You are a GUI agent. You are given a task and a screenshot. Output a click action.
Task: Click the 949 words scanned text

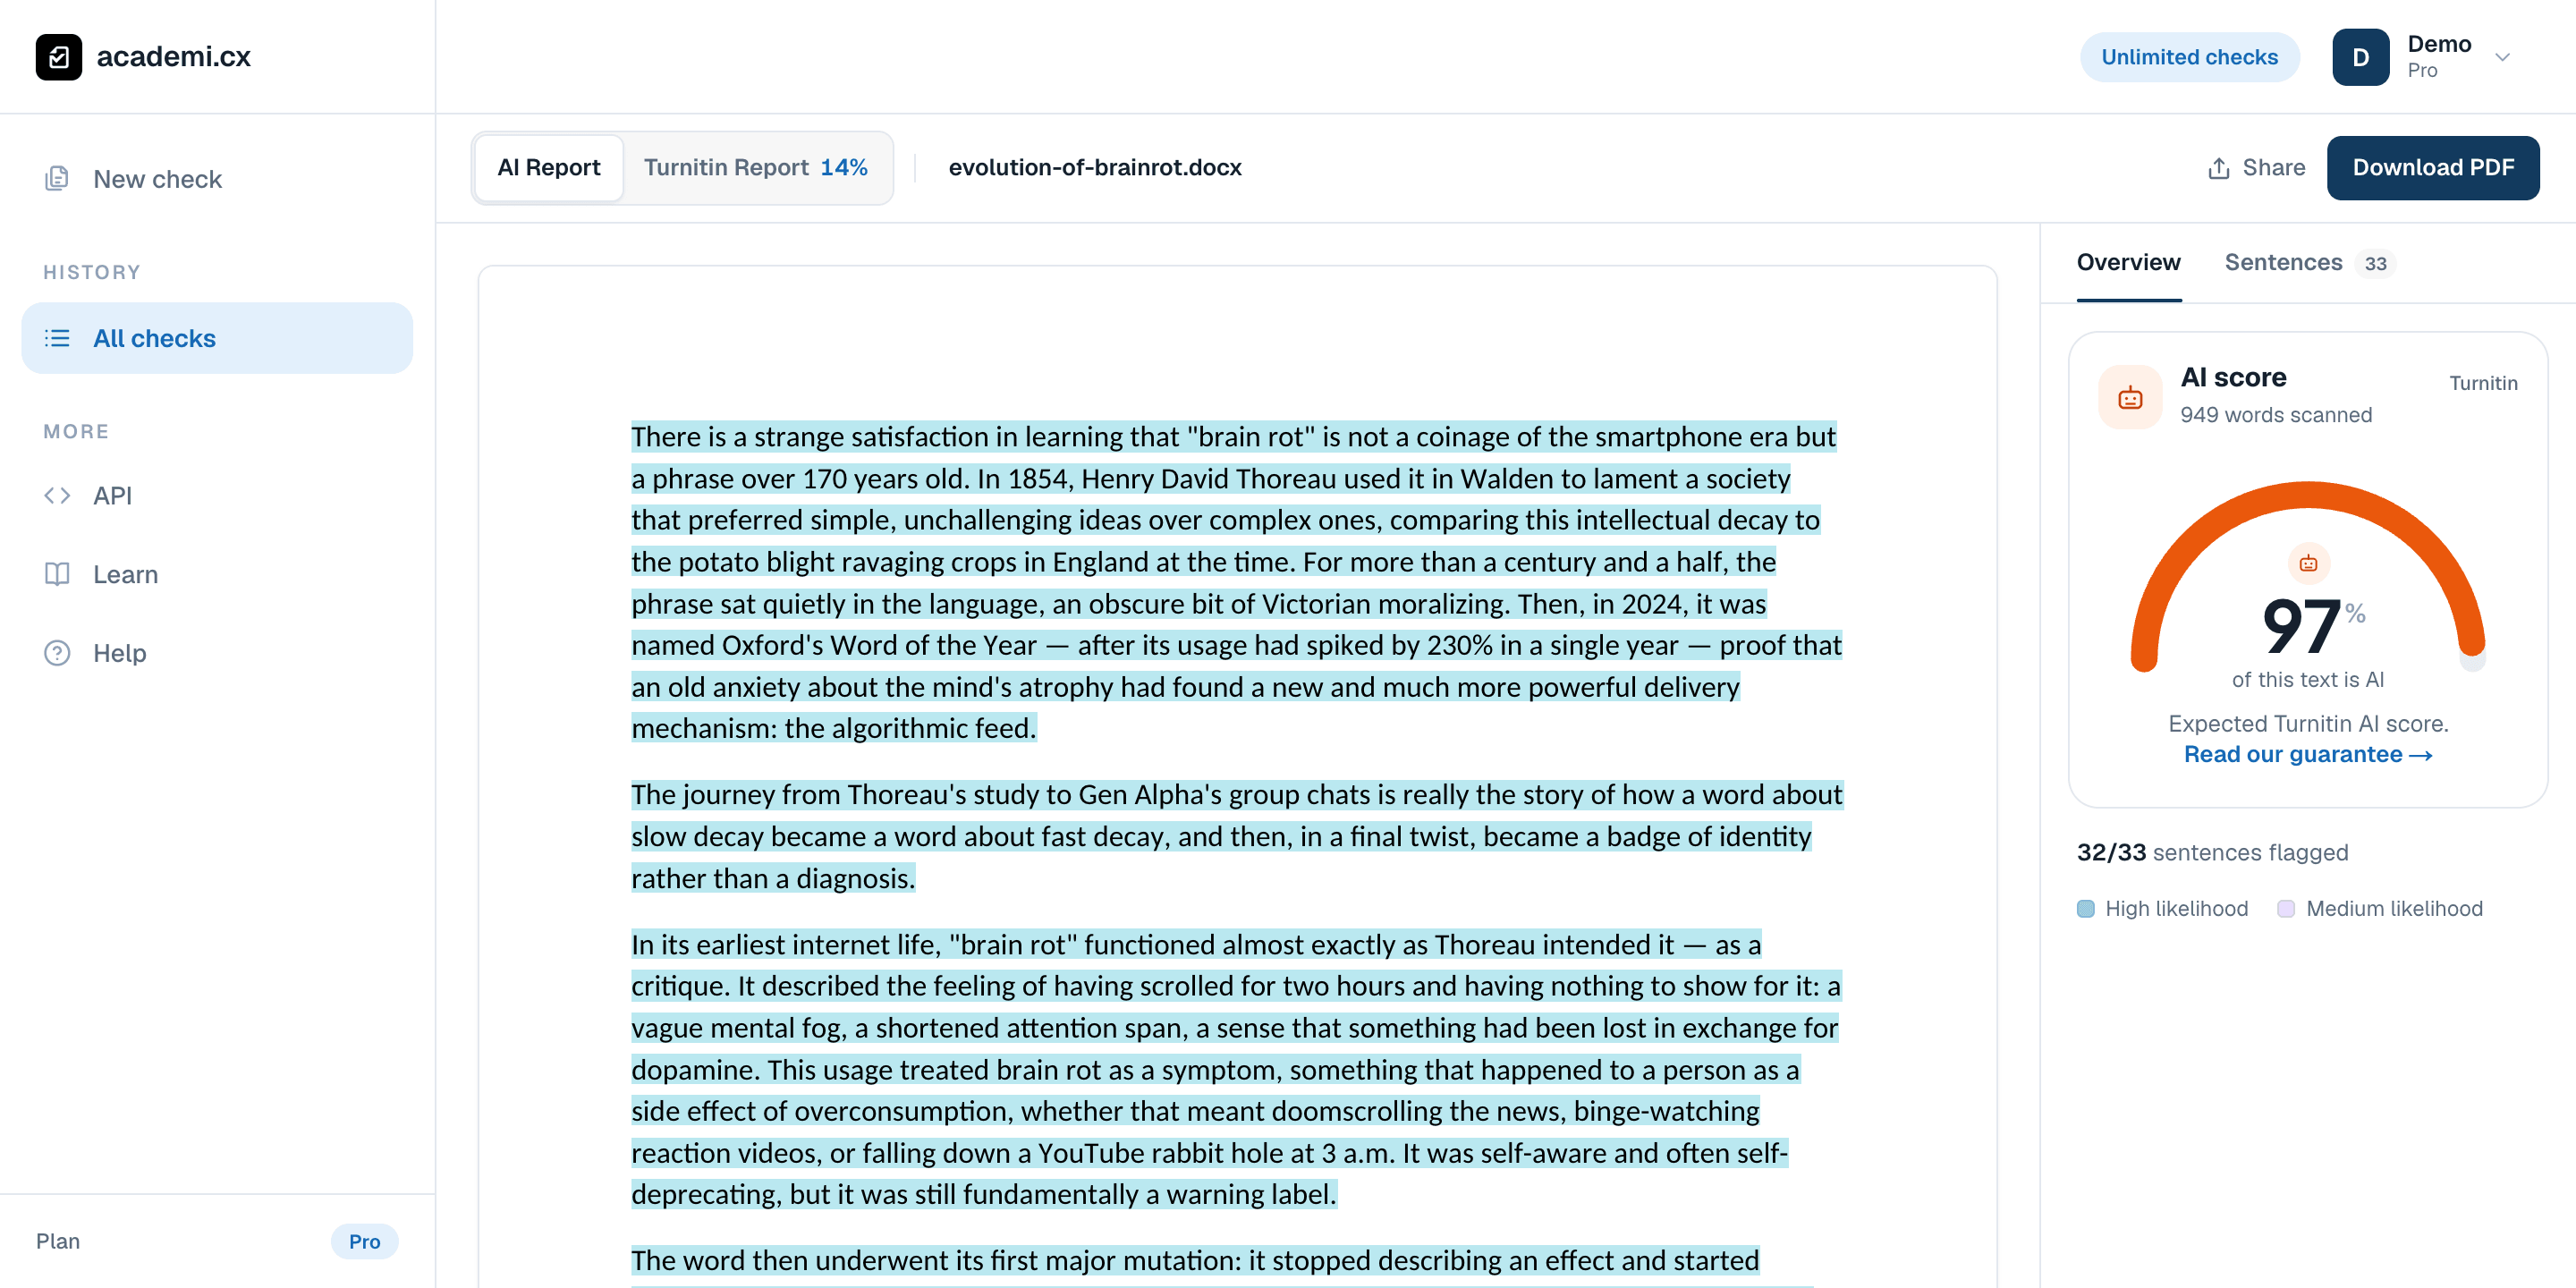2275,415
